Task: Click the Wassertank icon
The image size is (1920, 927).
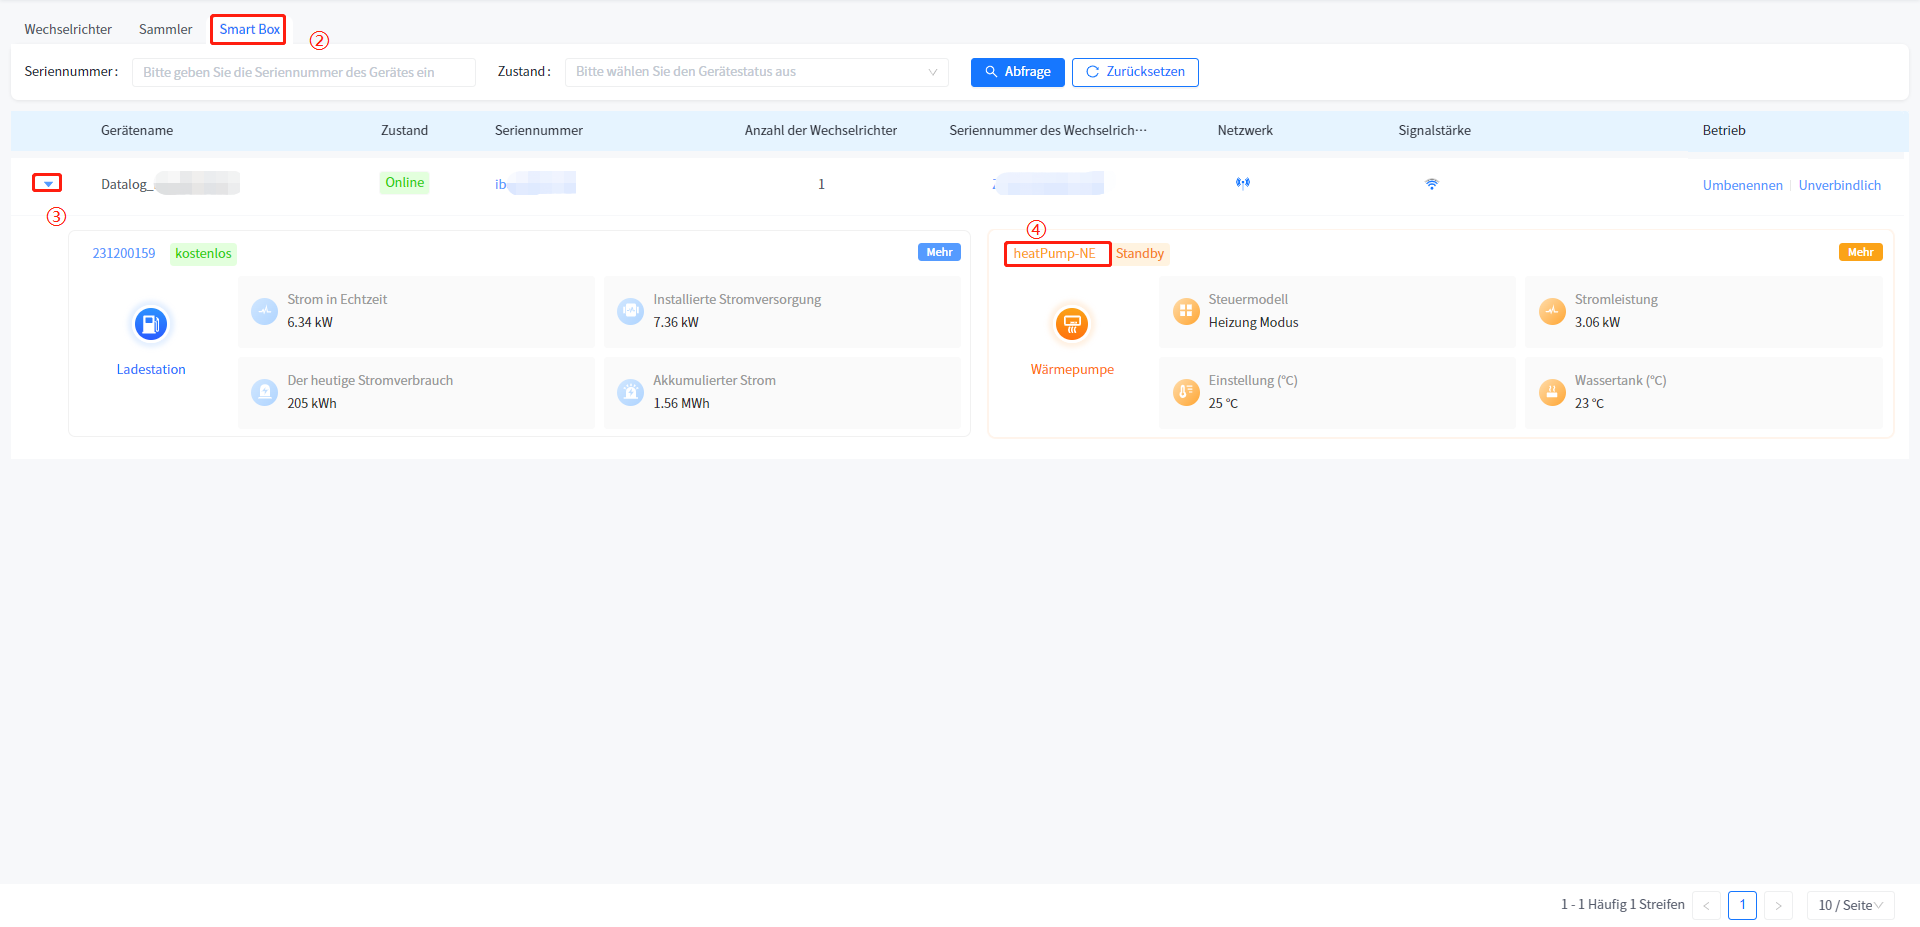Action: tap(1552, 392)
